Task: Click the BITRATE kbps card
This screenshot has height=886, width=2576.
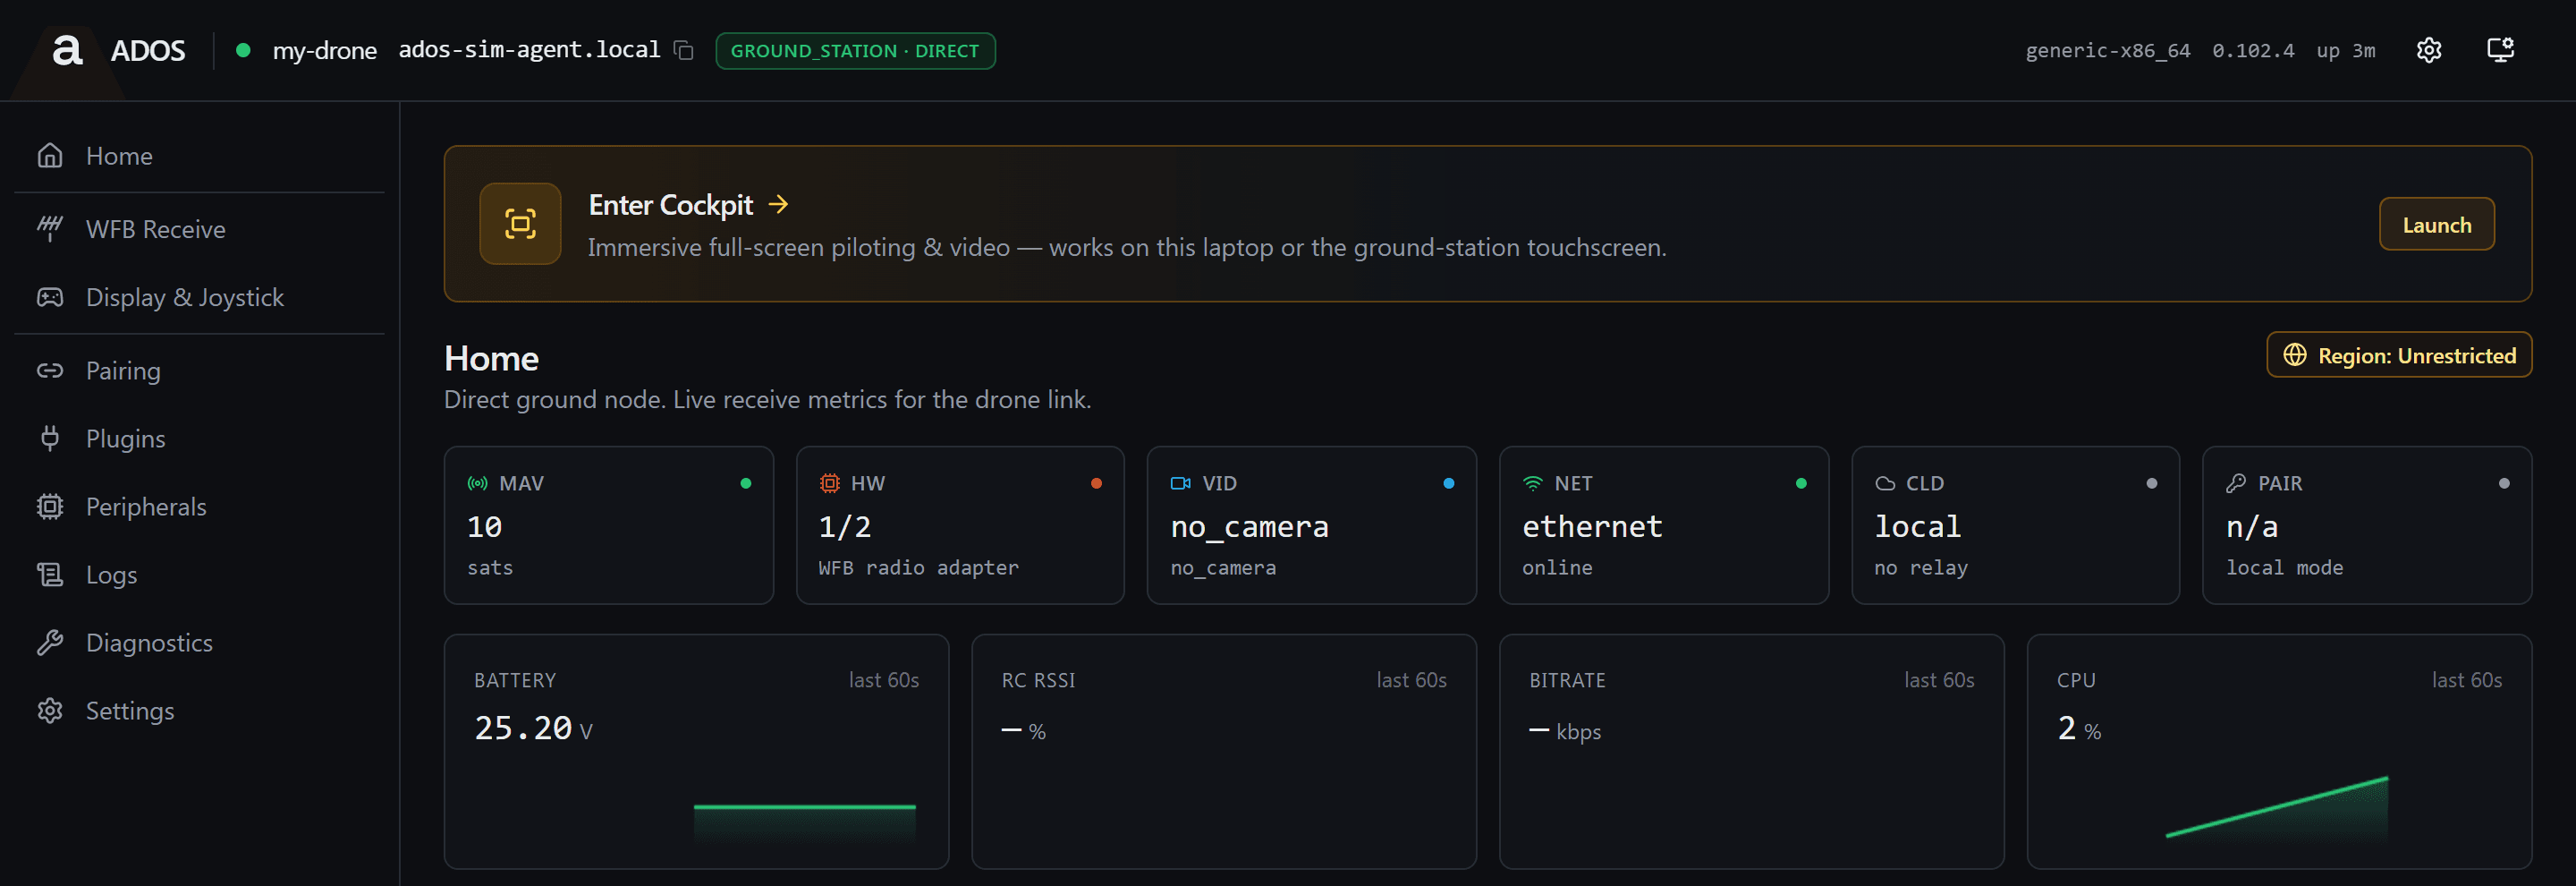Action: 1751,751
